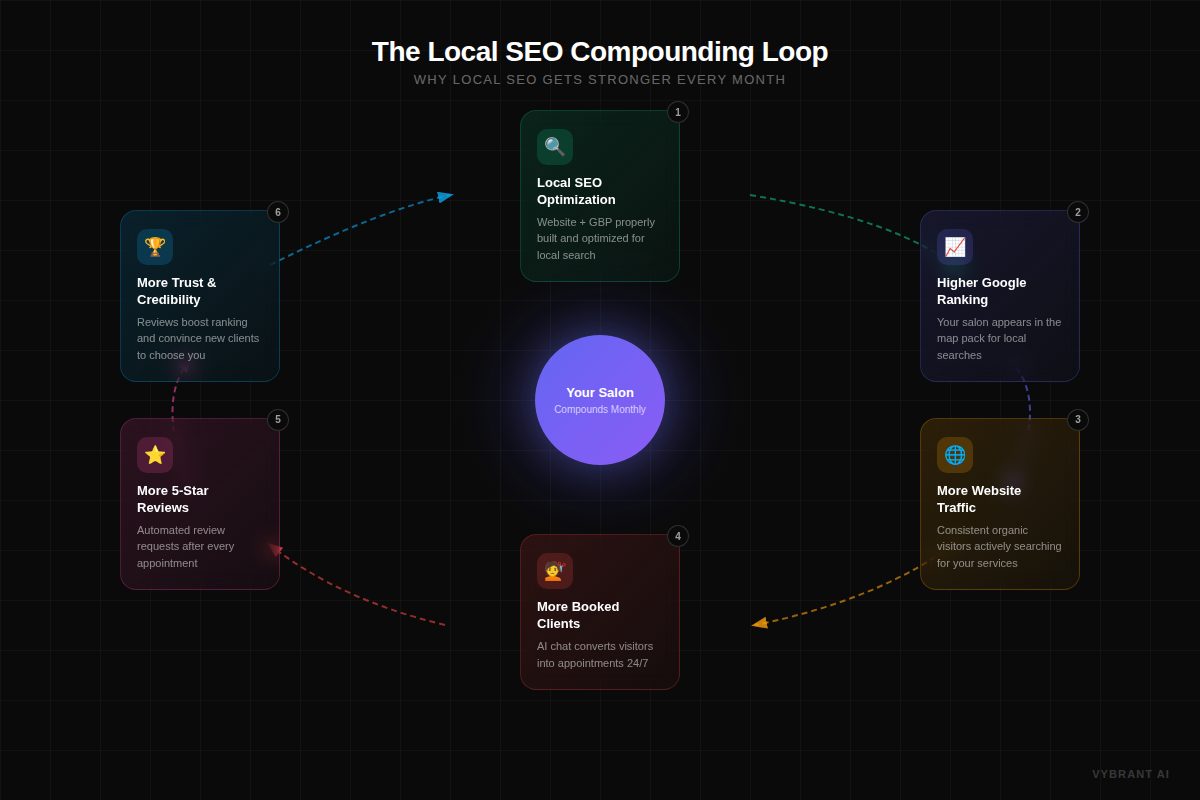
Task: Select the step 3 number badge
Action: [1078, 420]
